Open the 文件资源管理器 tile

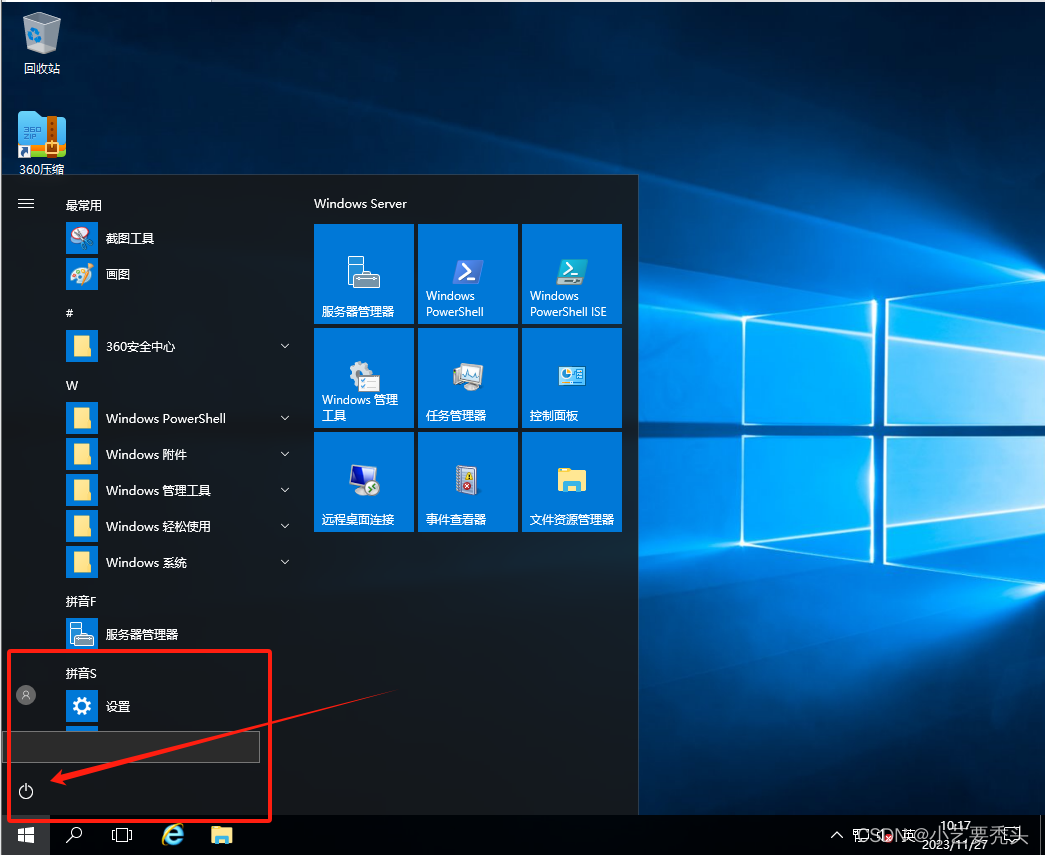pyautogui.click(x=572, y=482)
